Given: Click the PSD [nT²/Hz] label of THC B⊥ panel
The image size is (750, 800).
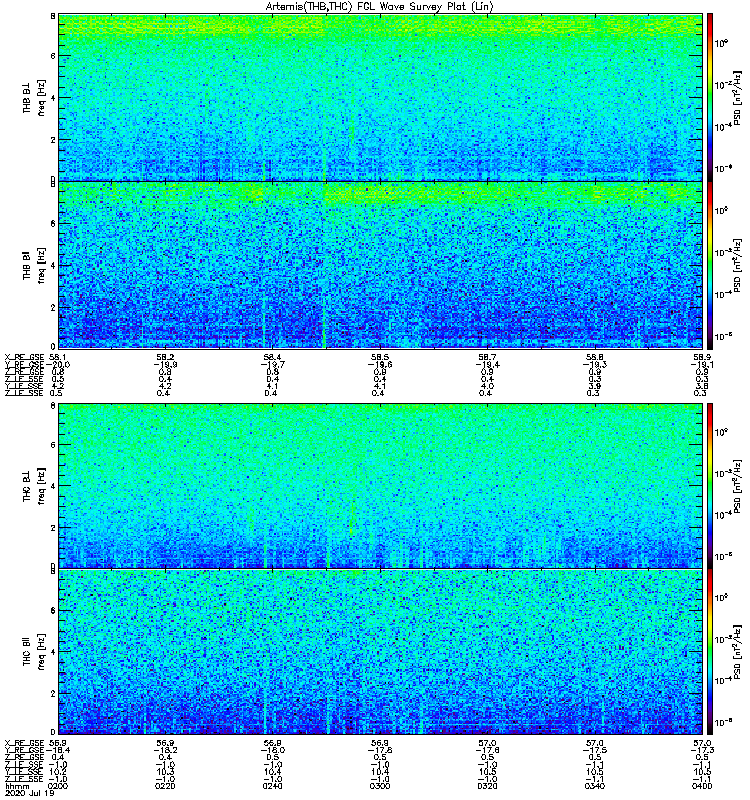Looking at the screenshot, I should tap(737, 486).
